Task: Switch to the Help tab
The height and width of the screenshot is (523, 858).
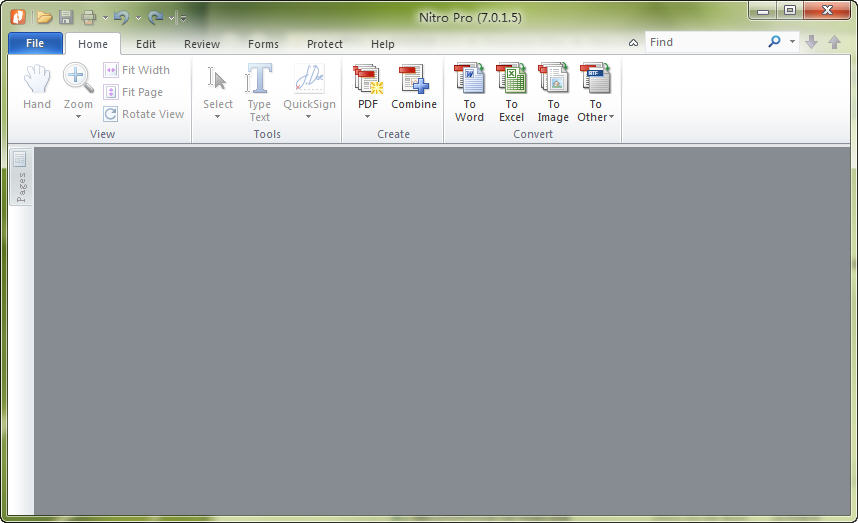Action: click(382, 44)
